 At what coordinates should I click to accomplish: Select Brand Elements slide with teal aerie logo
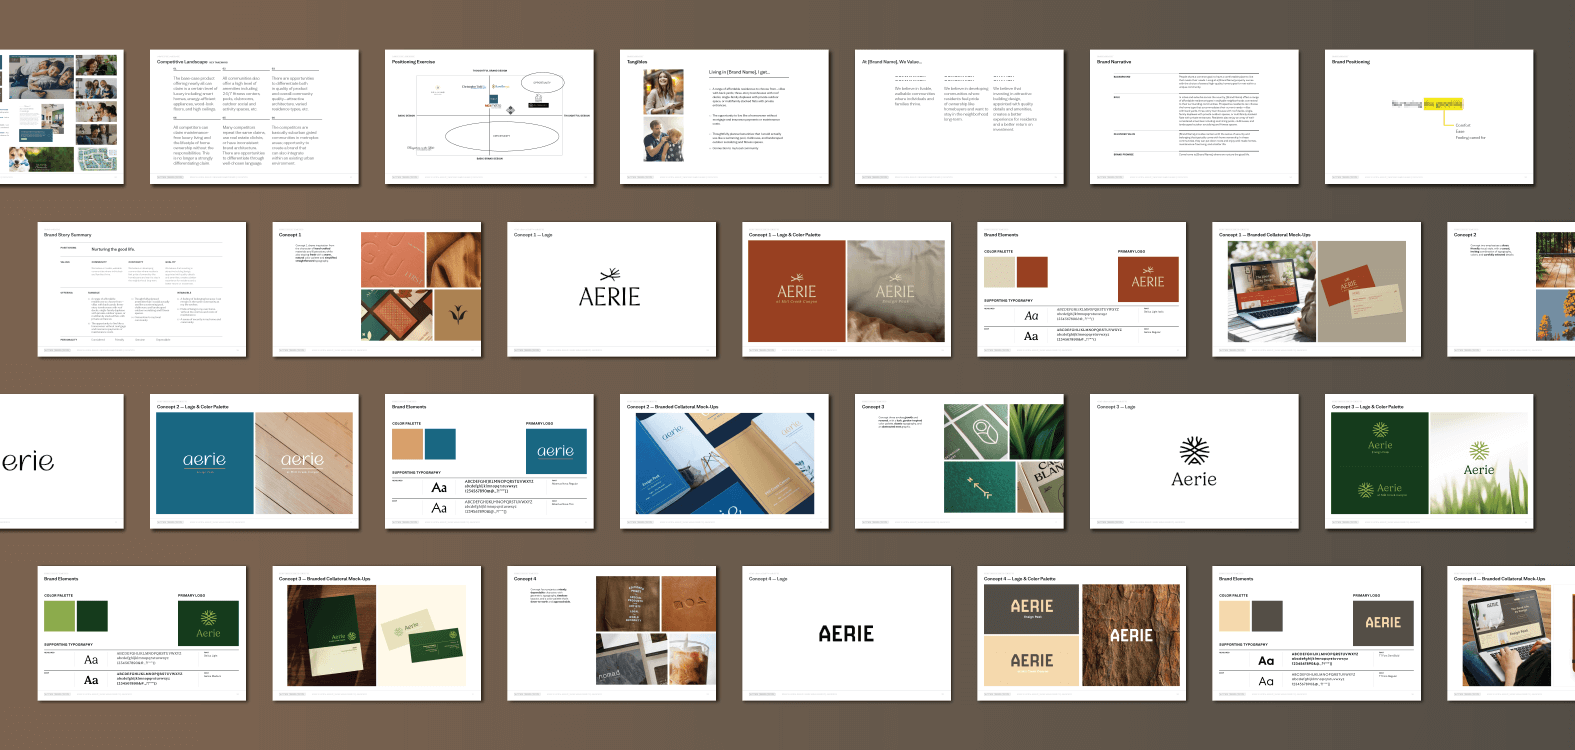tap(489, 461)
